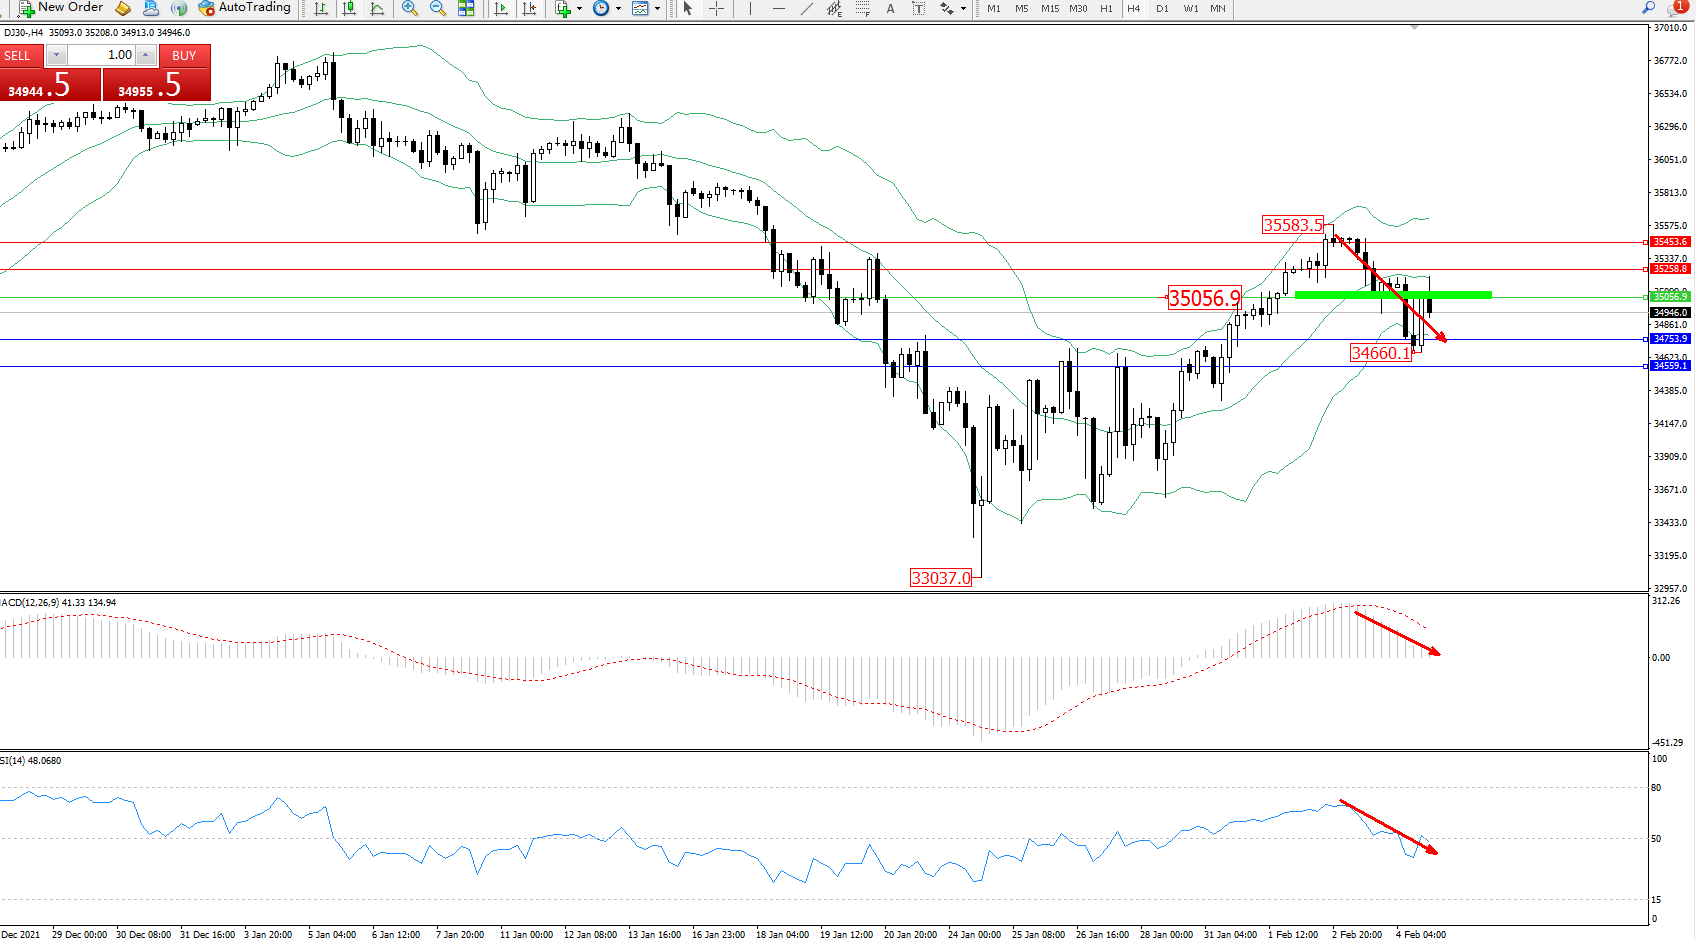
Task: Switch to the D1 timeframe
Action: 1161,8
